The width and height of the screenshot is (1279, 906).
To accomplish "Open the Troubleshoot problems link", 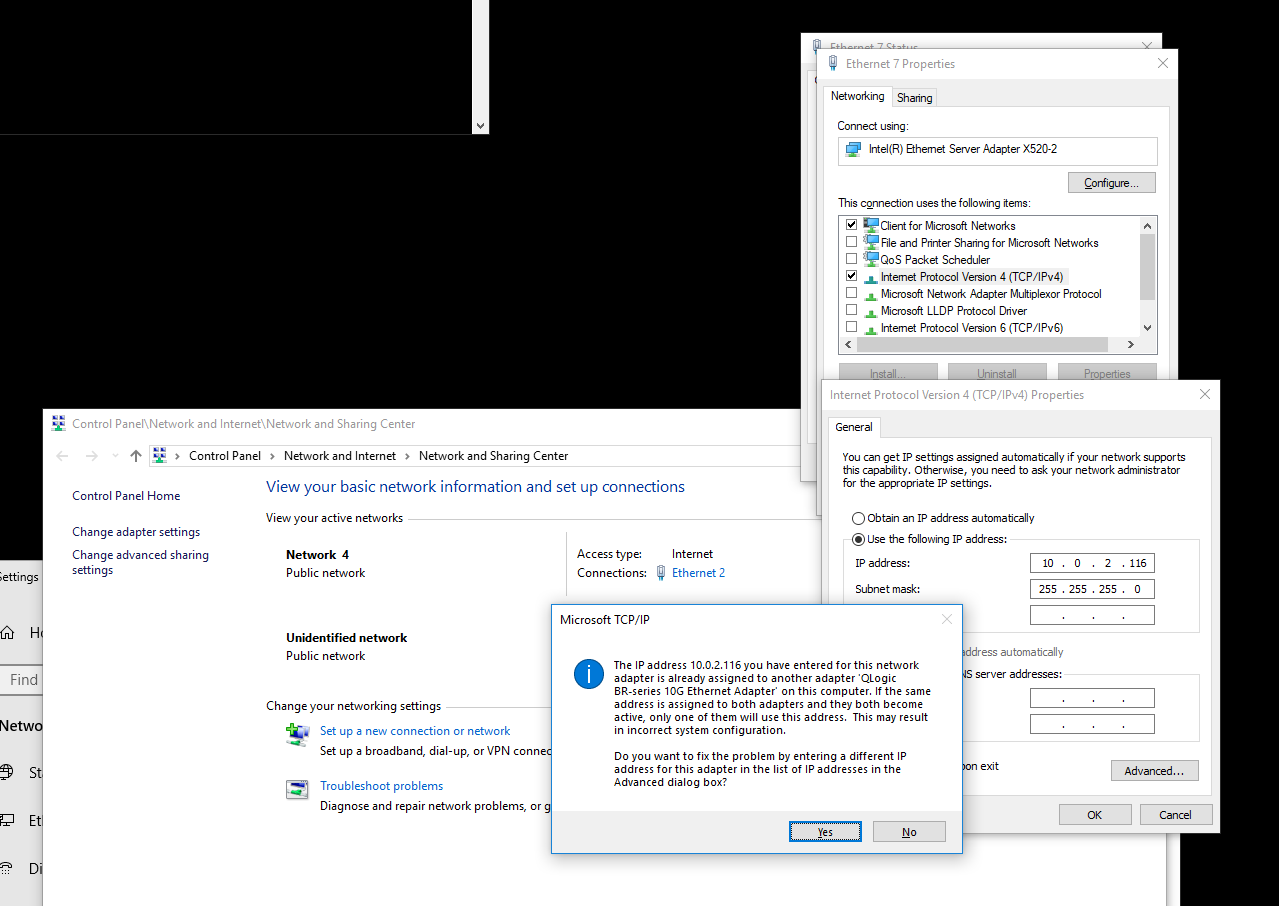I will pyautogui.click(x=381, y=786).
